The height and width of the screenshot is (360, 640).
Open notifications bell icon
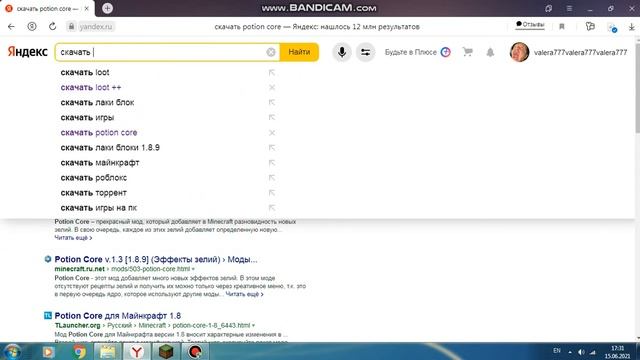pyautogui.click(x=490, y=52)
